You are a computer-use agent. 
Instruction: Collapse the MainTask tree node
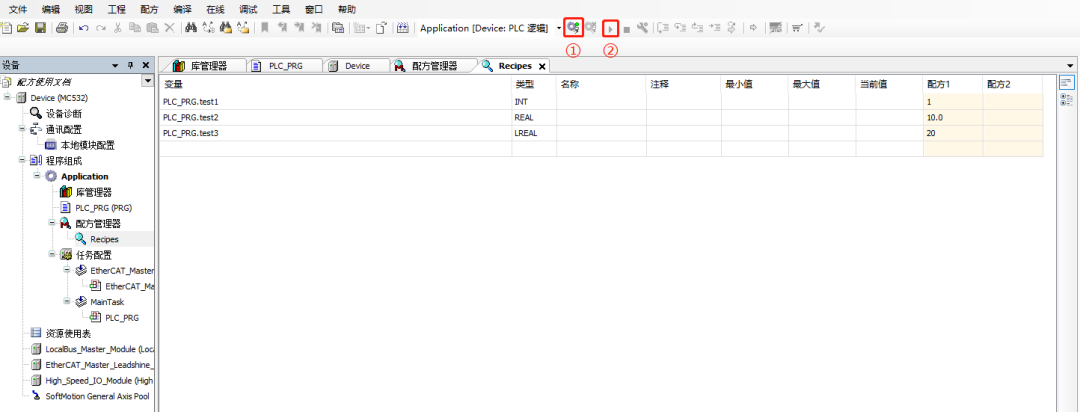[68, 301]
